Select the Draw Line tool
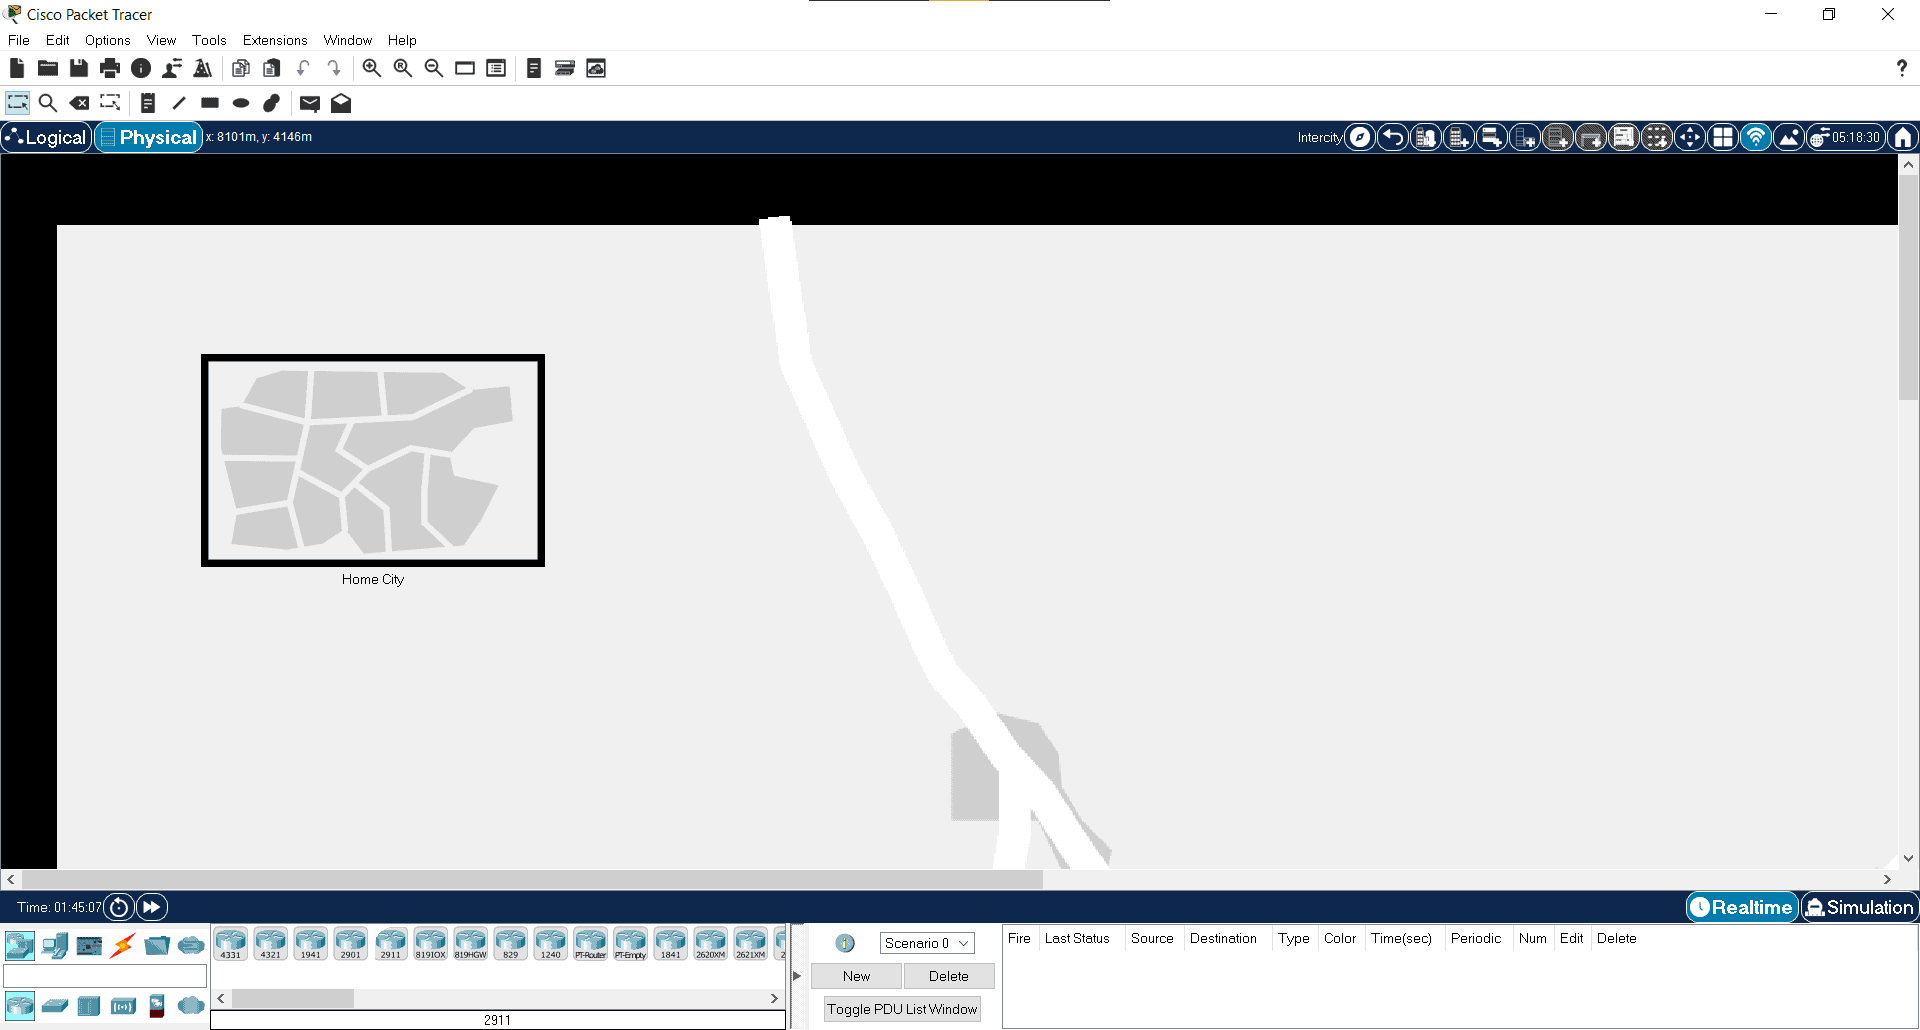1920x1030 pixels. [x=179, y=103]
